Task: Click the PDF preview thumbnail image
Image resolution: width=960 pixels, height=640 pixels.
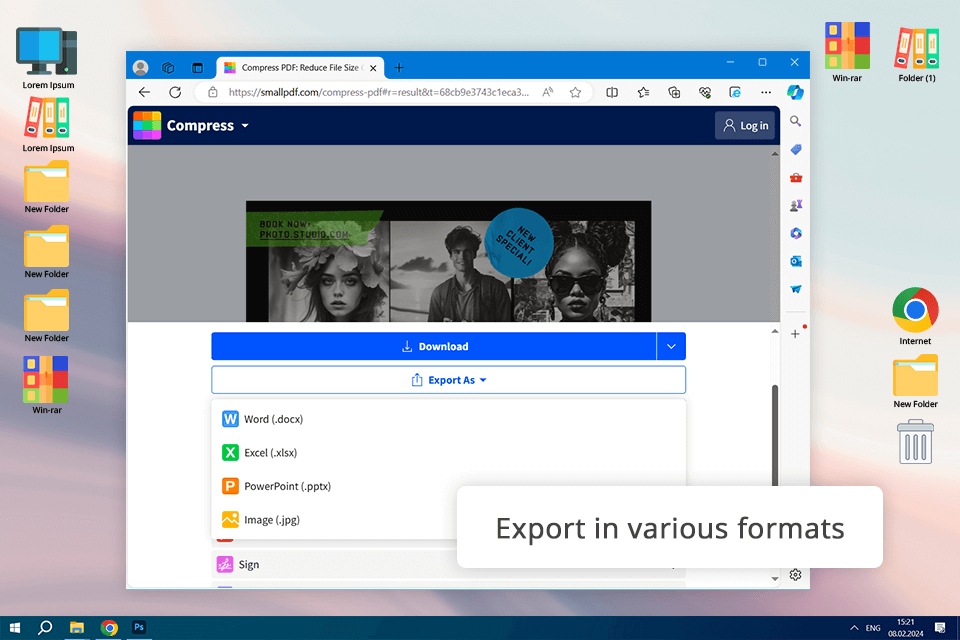Action: click(x=449, y=262)
